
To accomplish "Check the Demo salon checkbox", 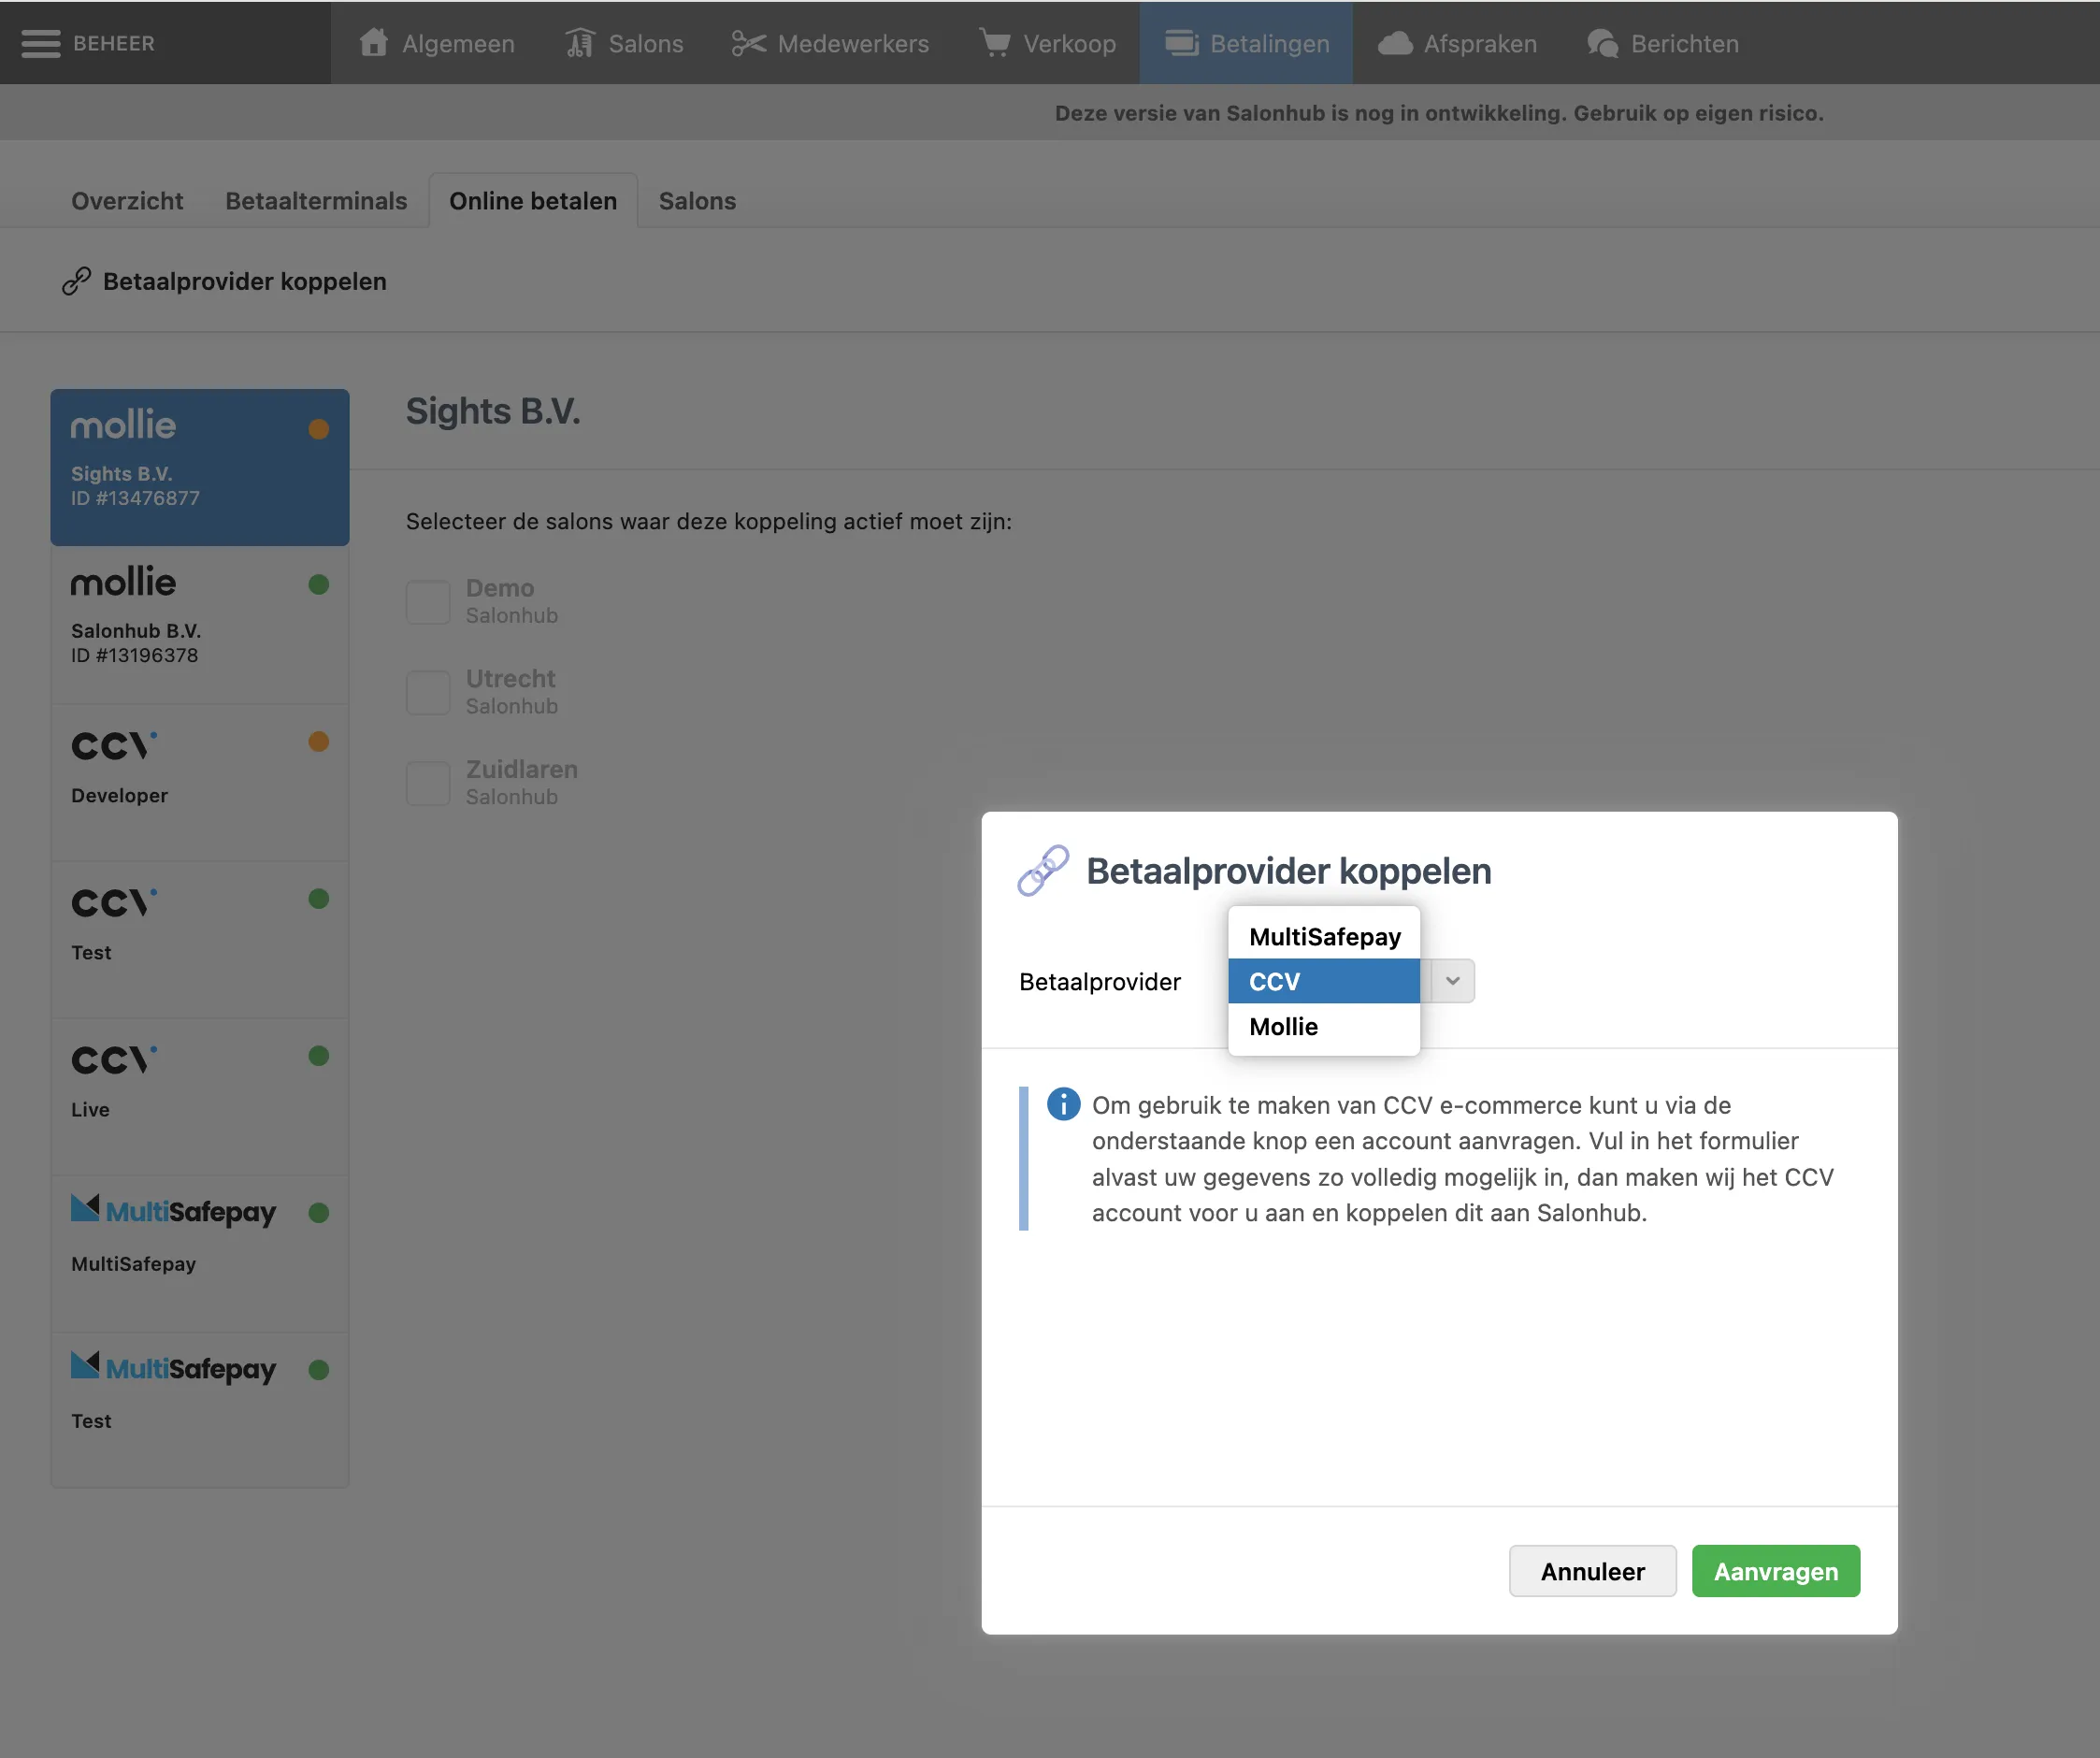I will pyautogui.click(x=428, y=602).
